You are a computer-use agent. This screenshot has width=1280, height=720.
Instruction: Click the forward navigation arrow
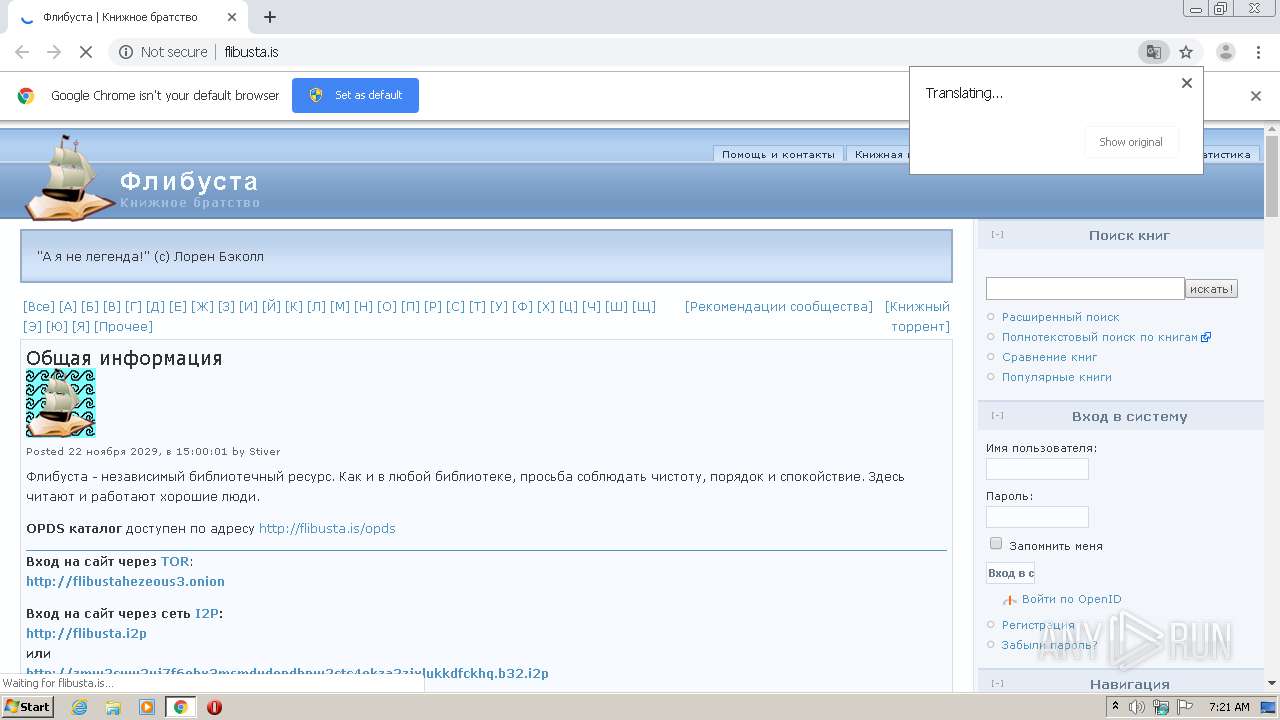[54, 52]
